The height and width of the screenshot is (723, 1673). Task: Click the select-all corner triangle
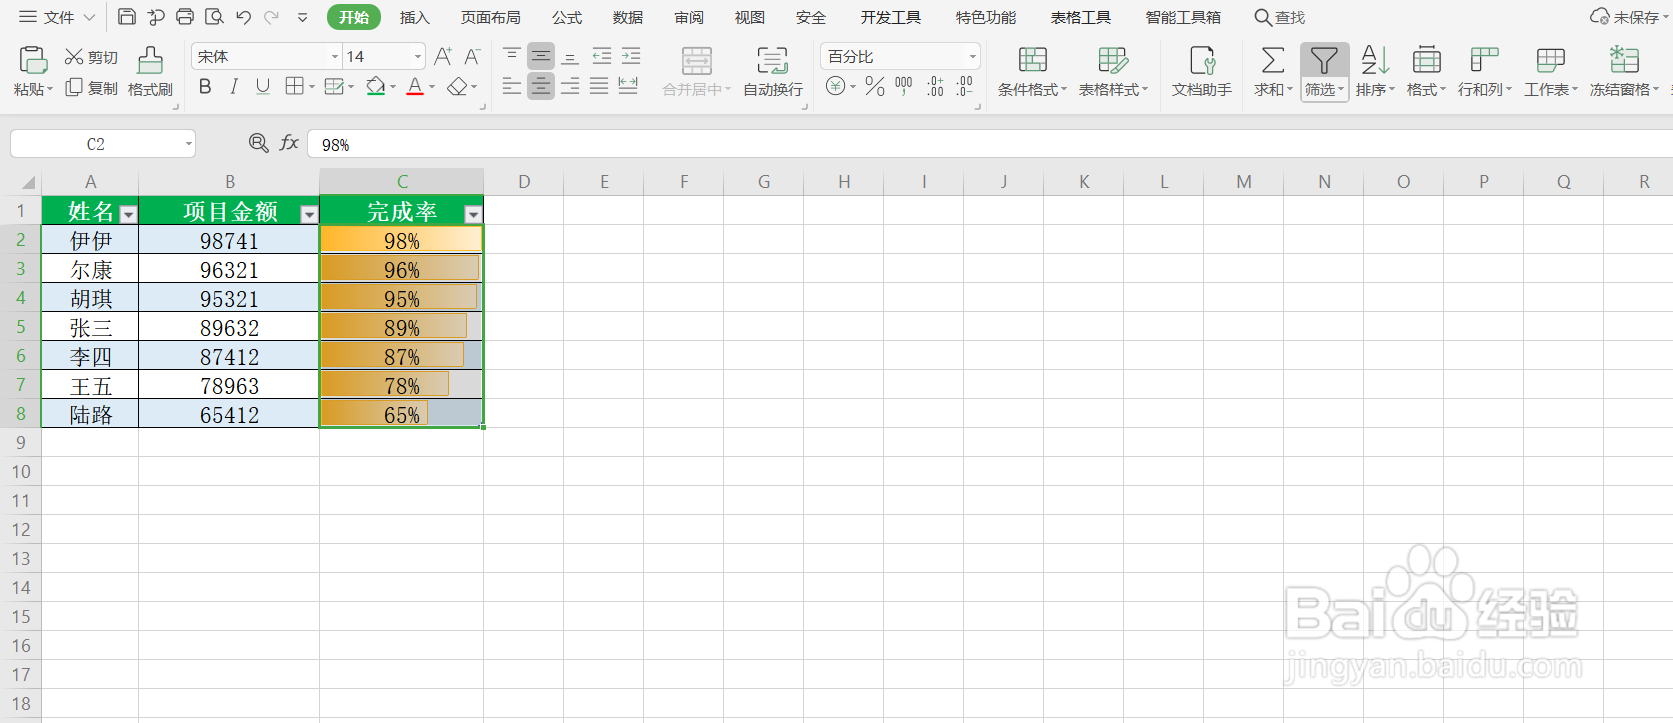[x=29, y=182]
